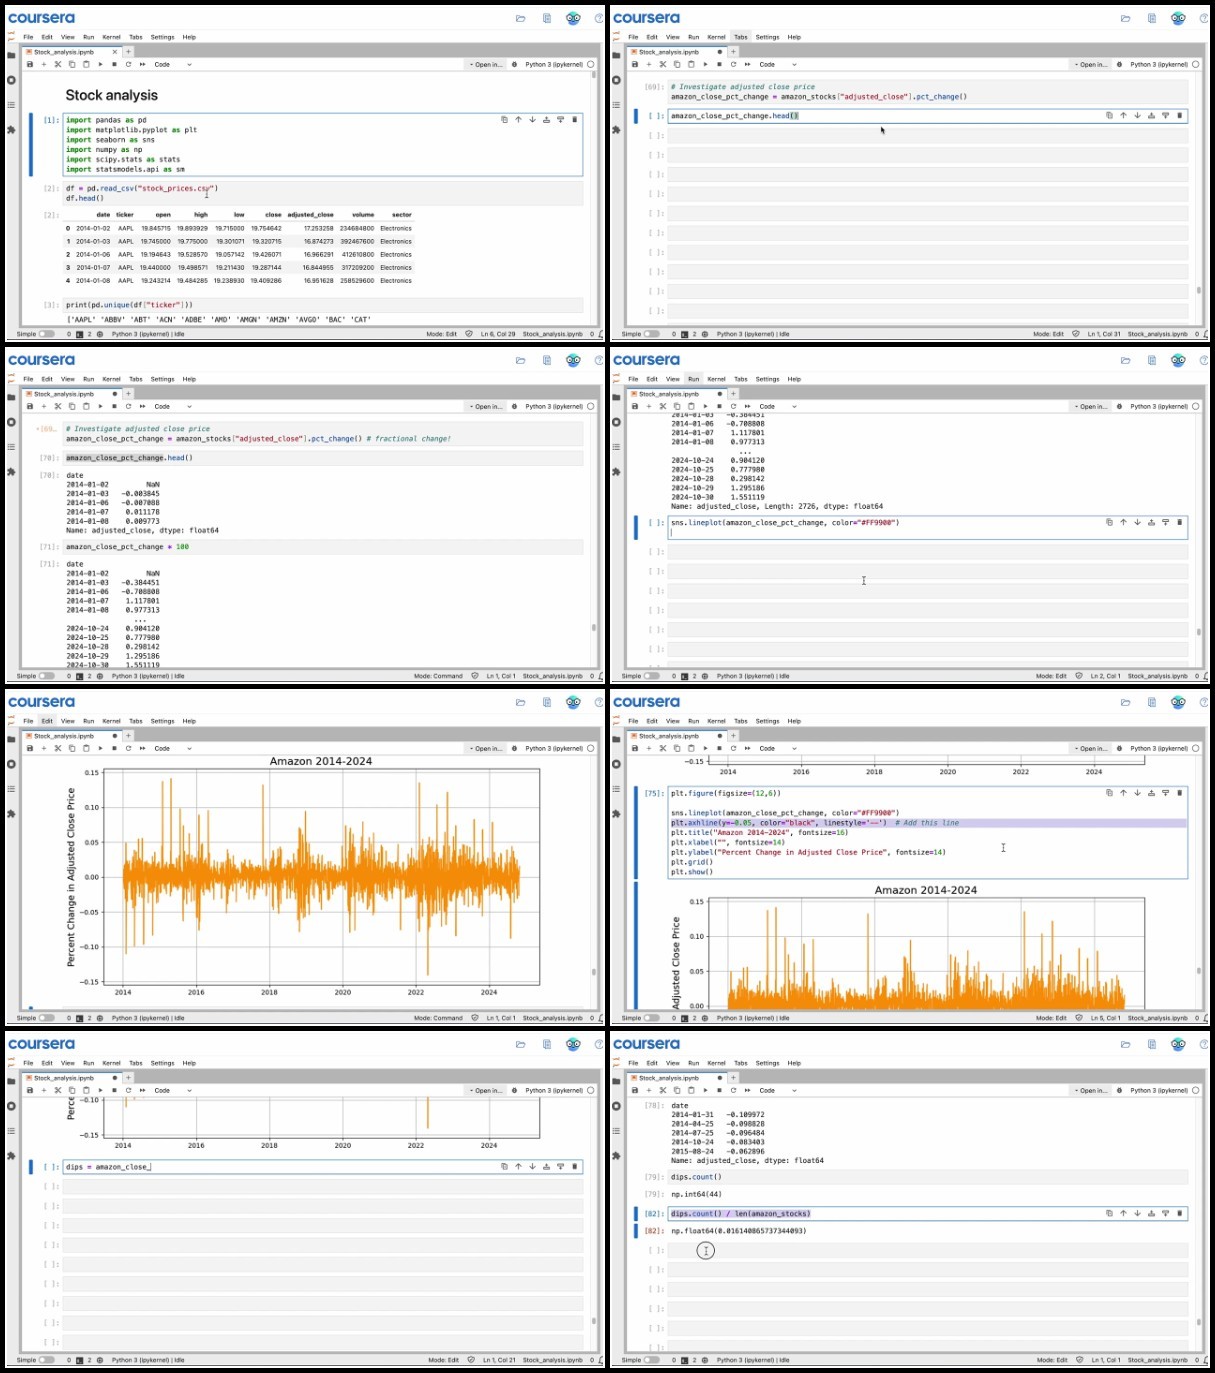The height and width of the screenshot is (1373, 1215).
Task: Click the save icon above the Stock analysis heading
Action: coord(30,64)
